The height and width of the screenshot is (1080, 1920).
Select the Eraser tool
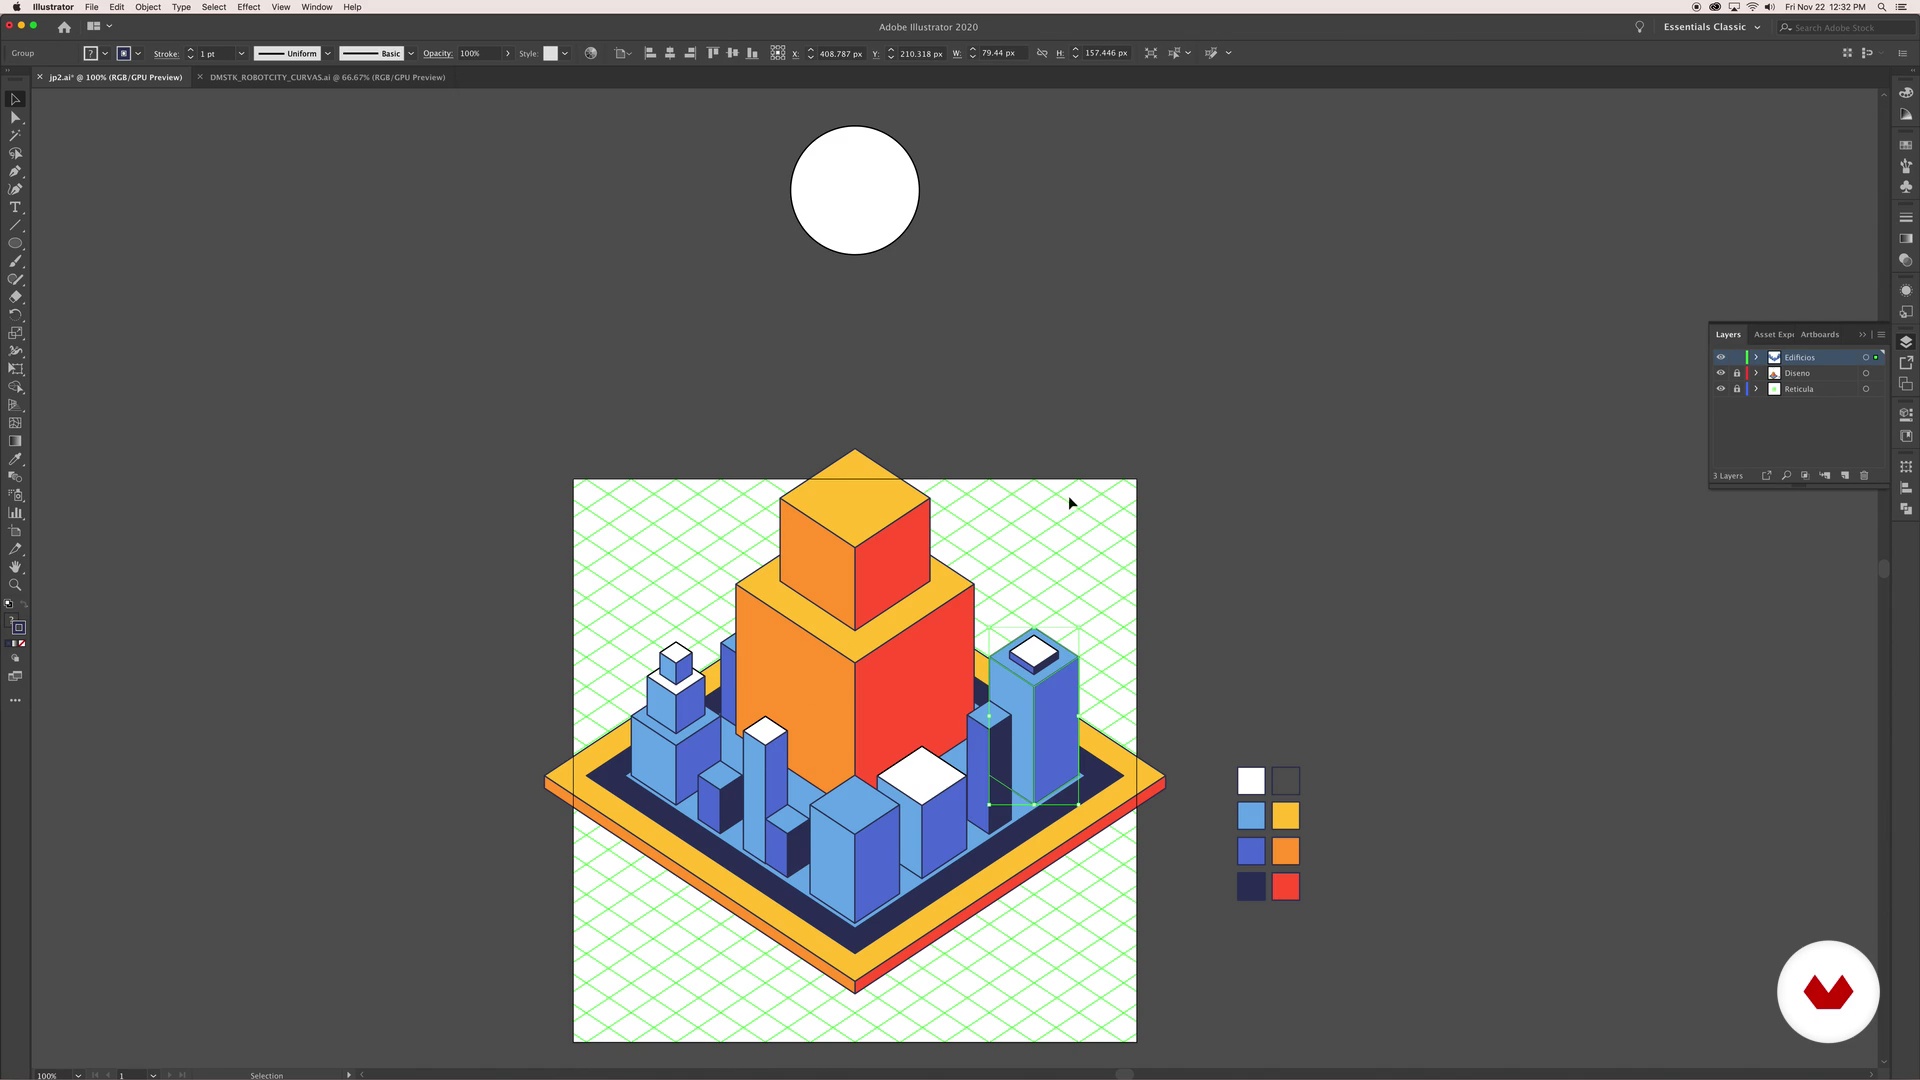click(x=15, y=297)
